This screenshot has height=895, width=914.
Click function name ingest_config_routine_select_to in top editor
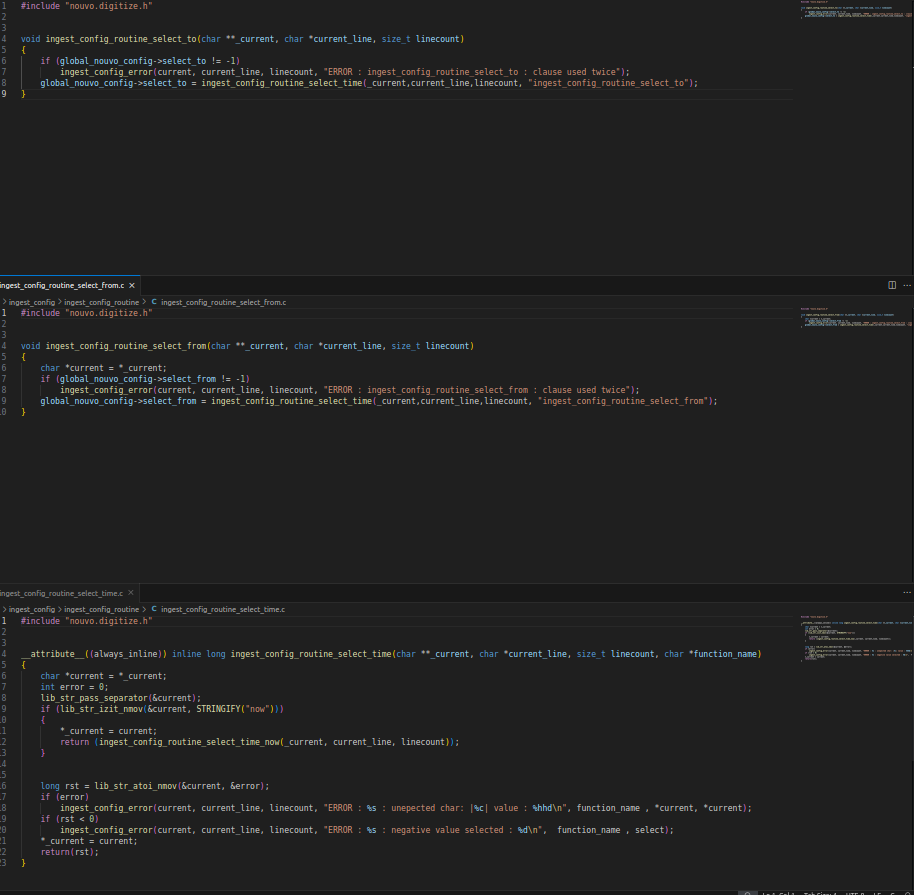[121, 39]
